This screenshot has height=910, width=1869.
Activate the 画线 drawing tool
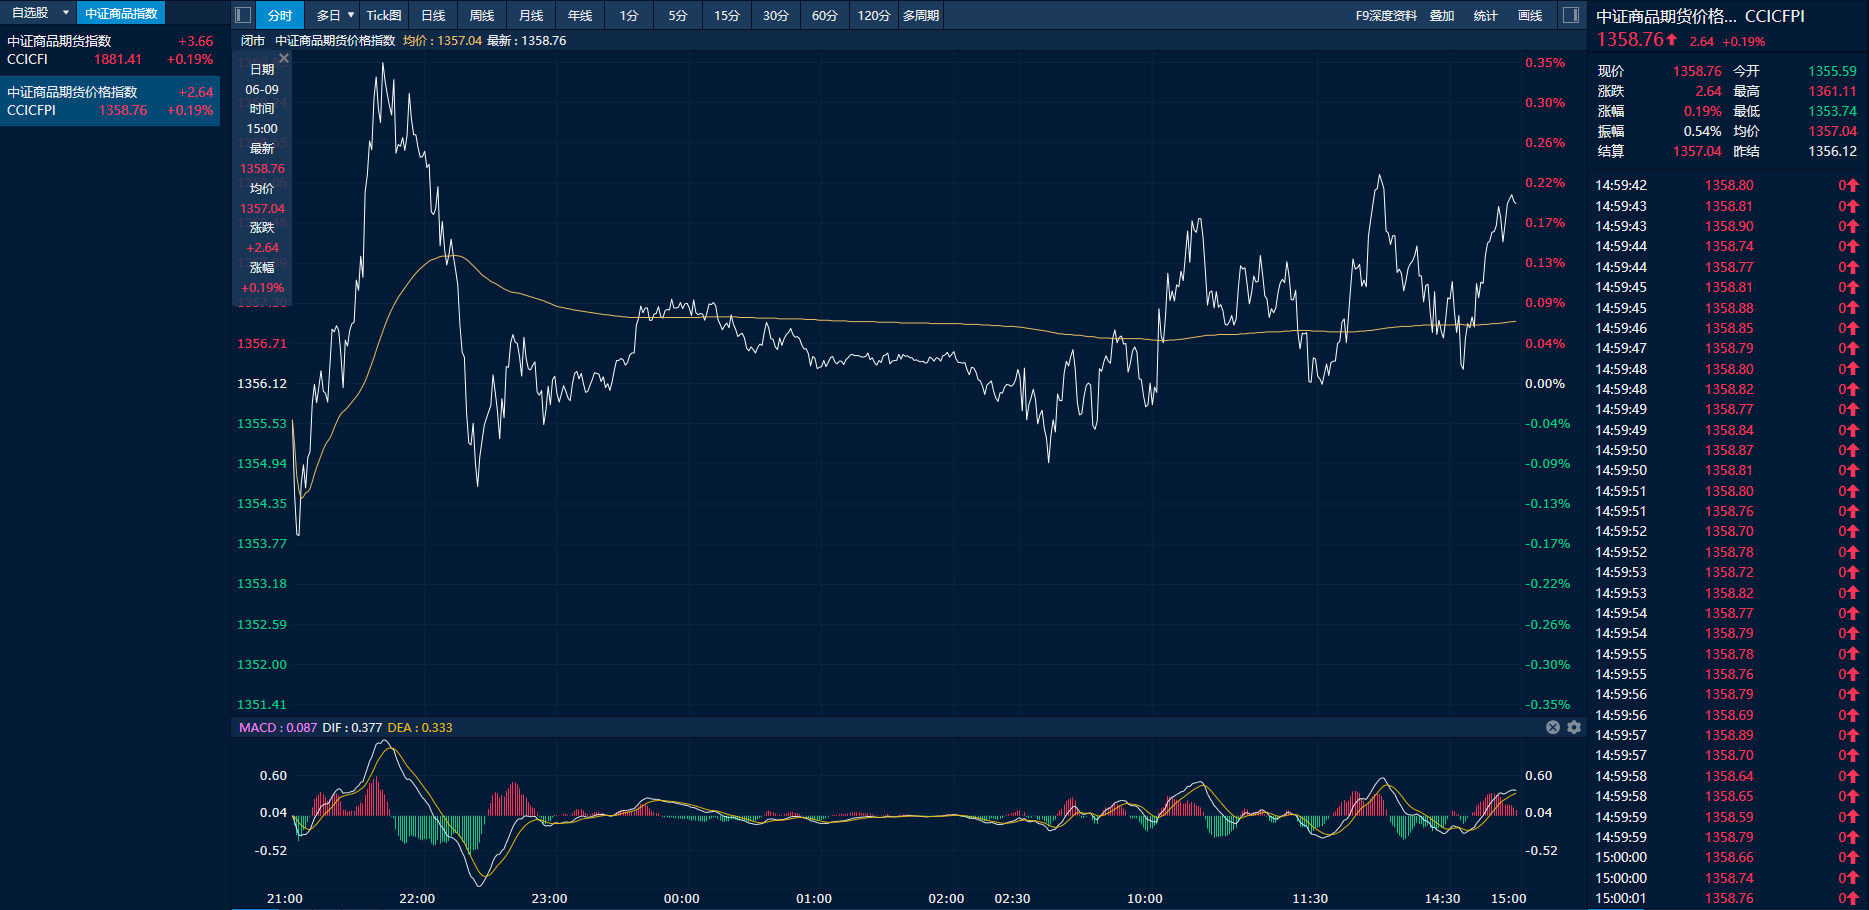coord(1530,15)
